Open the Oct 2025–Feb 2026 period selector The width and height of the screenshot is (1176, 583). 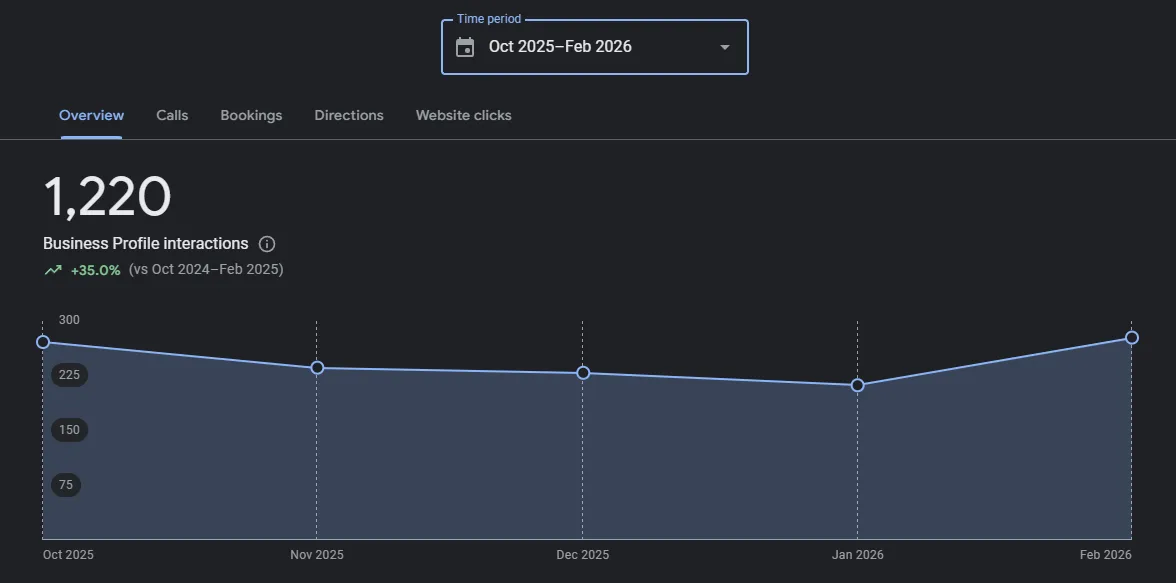point(560,47)
